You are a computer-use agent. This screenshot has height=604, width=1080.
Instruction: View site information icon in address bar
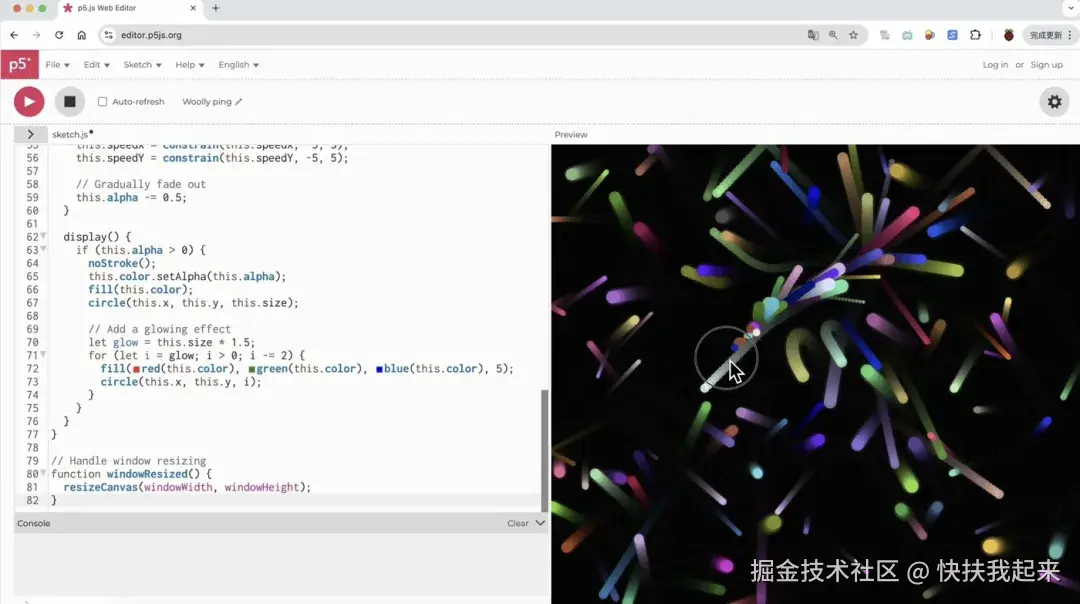[x=108, y=35]
